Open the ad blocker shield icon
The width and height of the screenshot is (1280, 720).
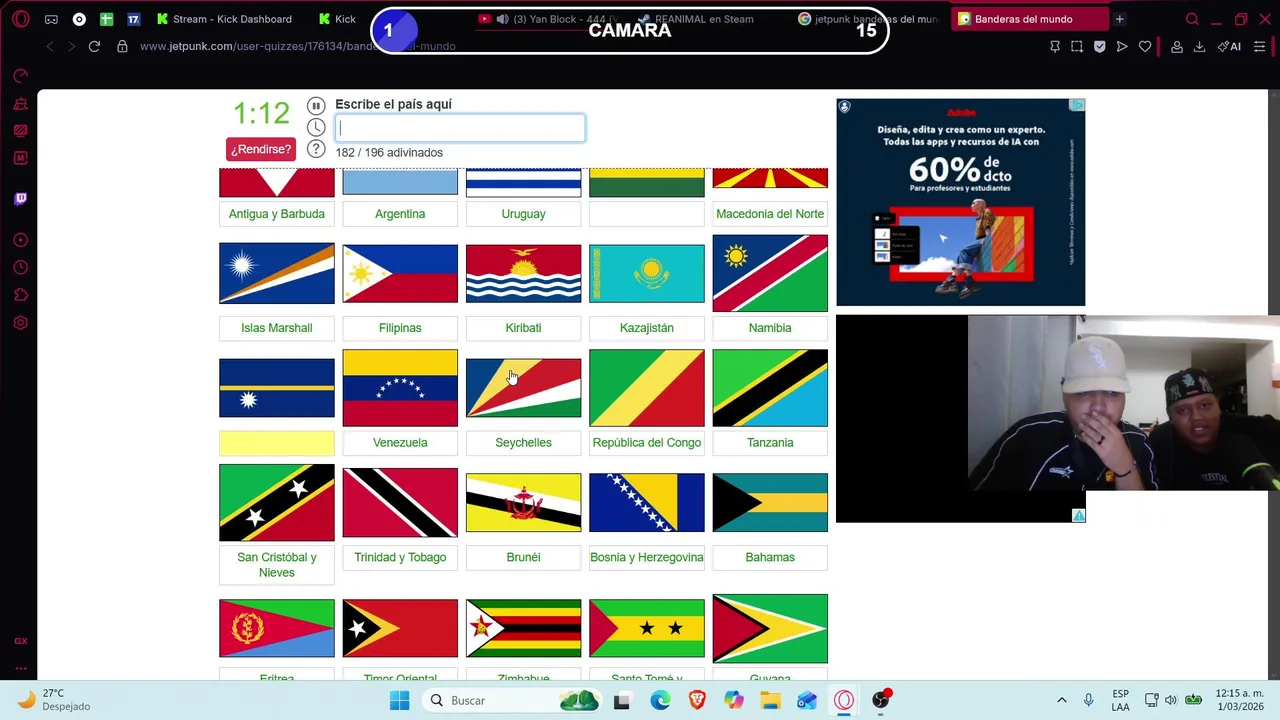pyautogui.click(x=1100, y=46)
